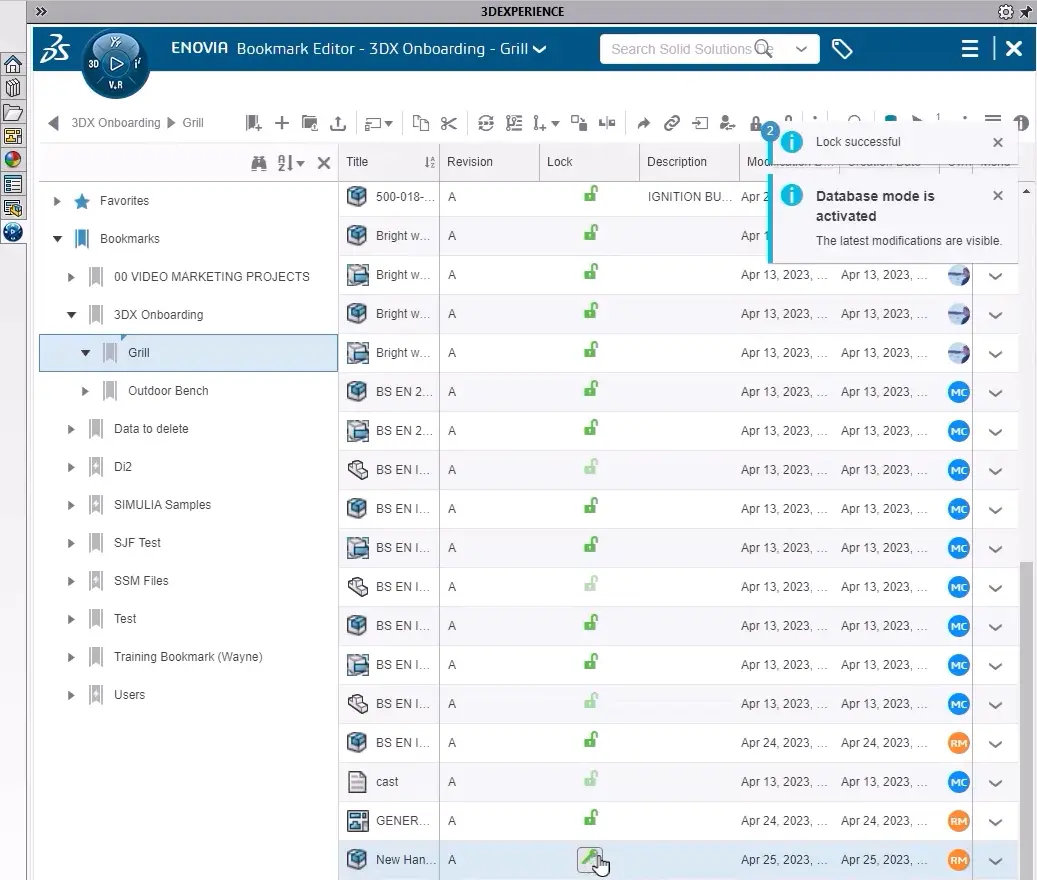This screenshot has height=880, width=1037.
Task: Click the Title column sort icon
Action: pos(430,163)
